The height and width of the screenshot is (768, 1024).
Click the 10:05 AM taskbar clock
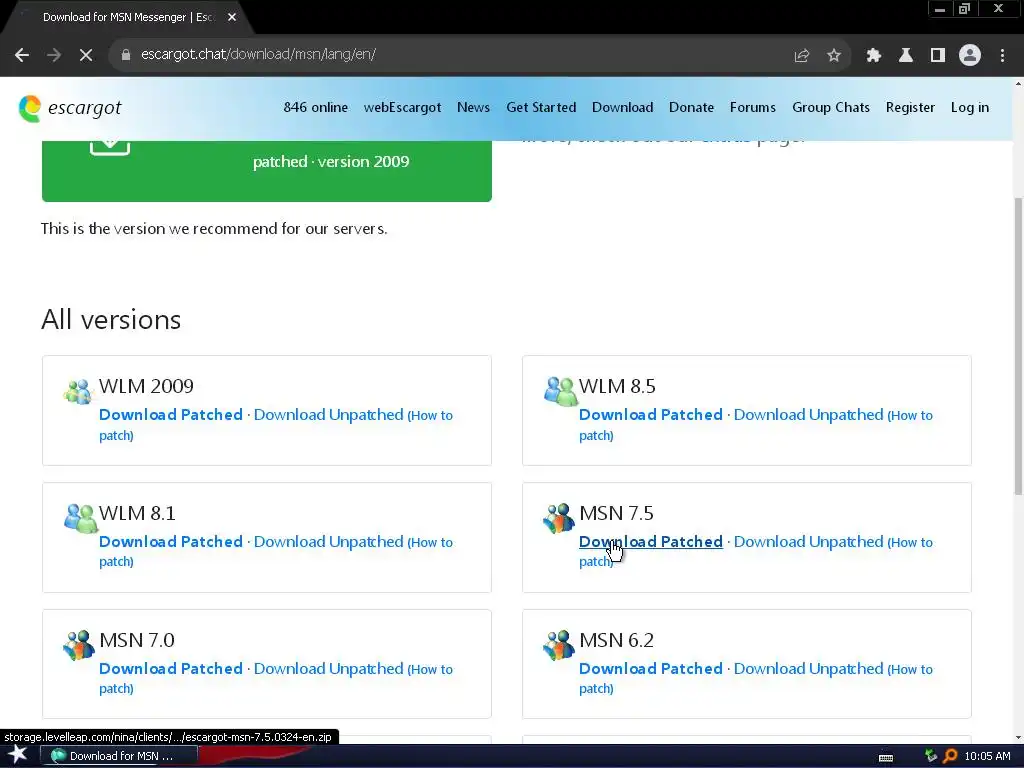[987, 756]
